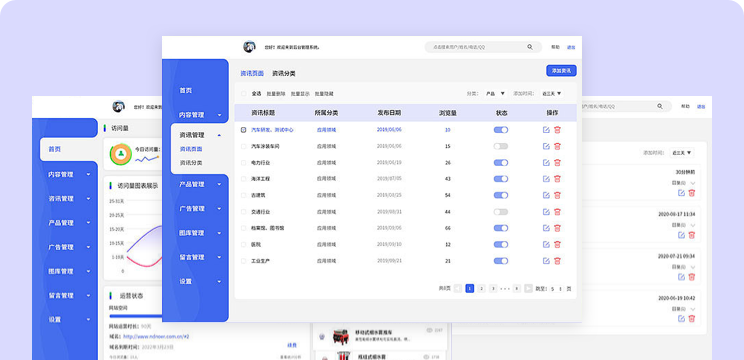Delete the 电力行业 row
Screen dimensions: 744x360
557,163
